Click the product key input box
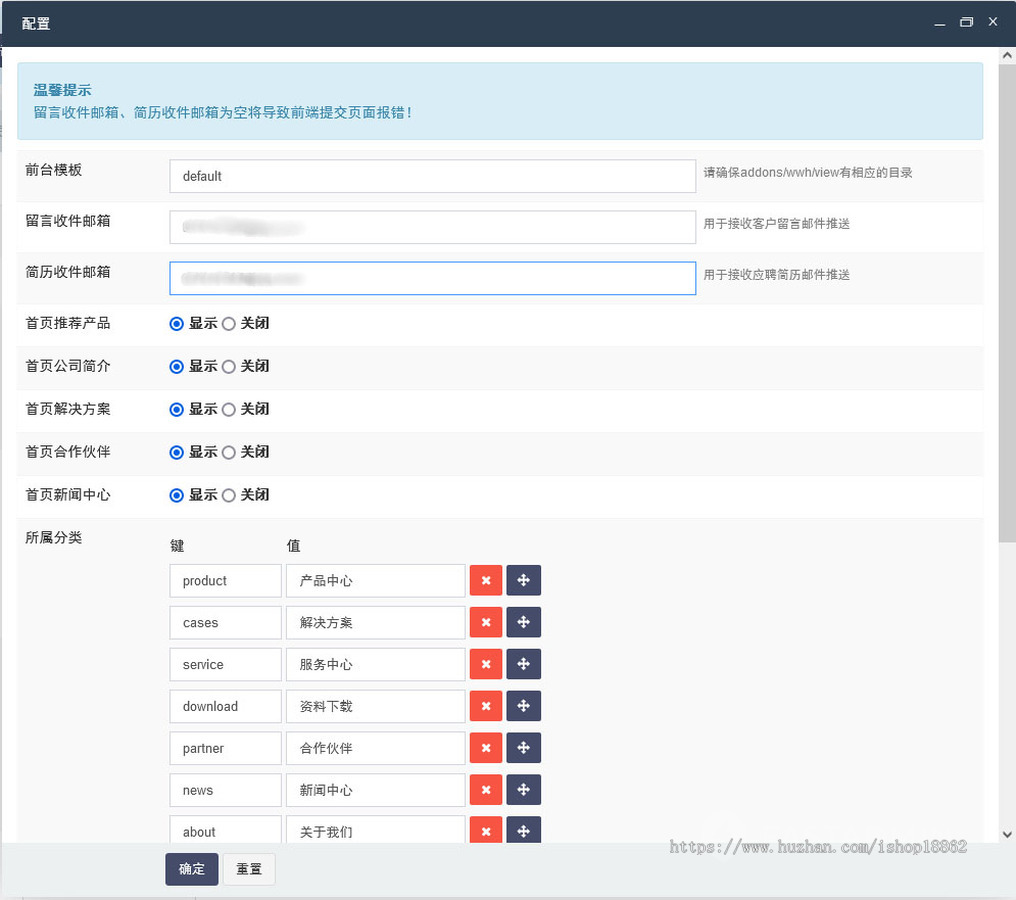The width and height of the screenshot is (1016, 900). click(x=225, y=580)
